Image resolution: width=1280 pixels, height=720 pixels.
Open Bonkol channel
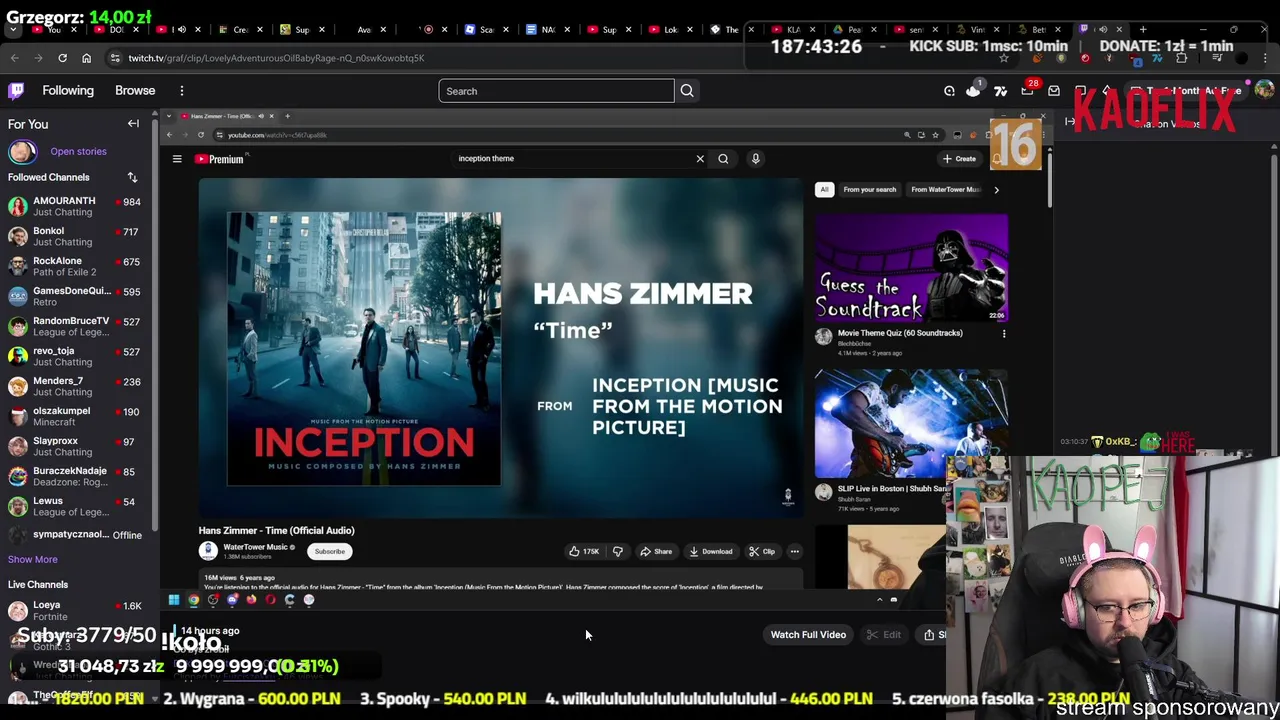pos(75,236)
